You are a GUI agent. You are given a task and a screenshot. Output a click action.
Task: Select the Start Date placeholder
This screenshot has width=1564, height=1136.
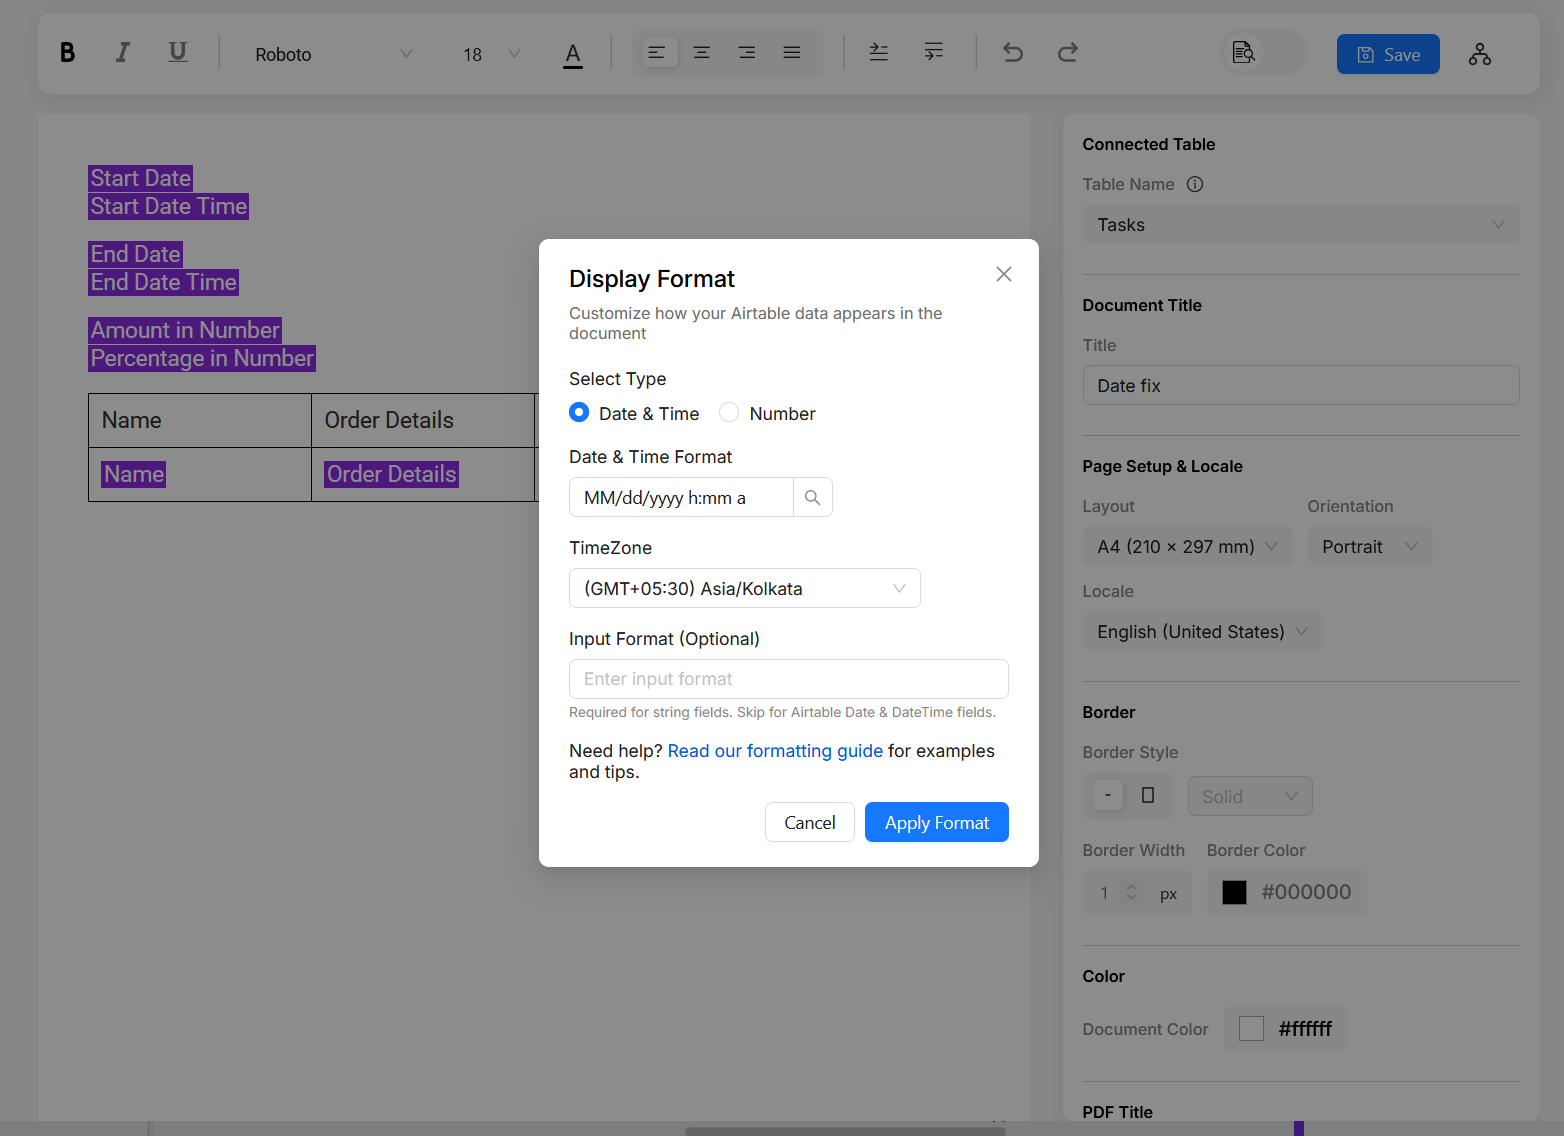[x=141, y=178]
